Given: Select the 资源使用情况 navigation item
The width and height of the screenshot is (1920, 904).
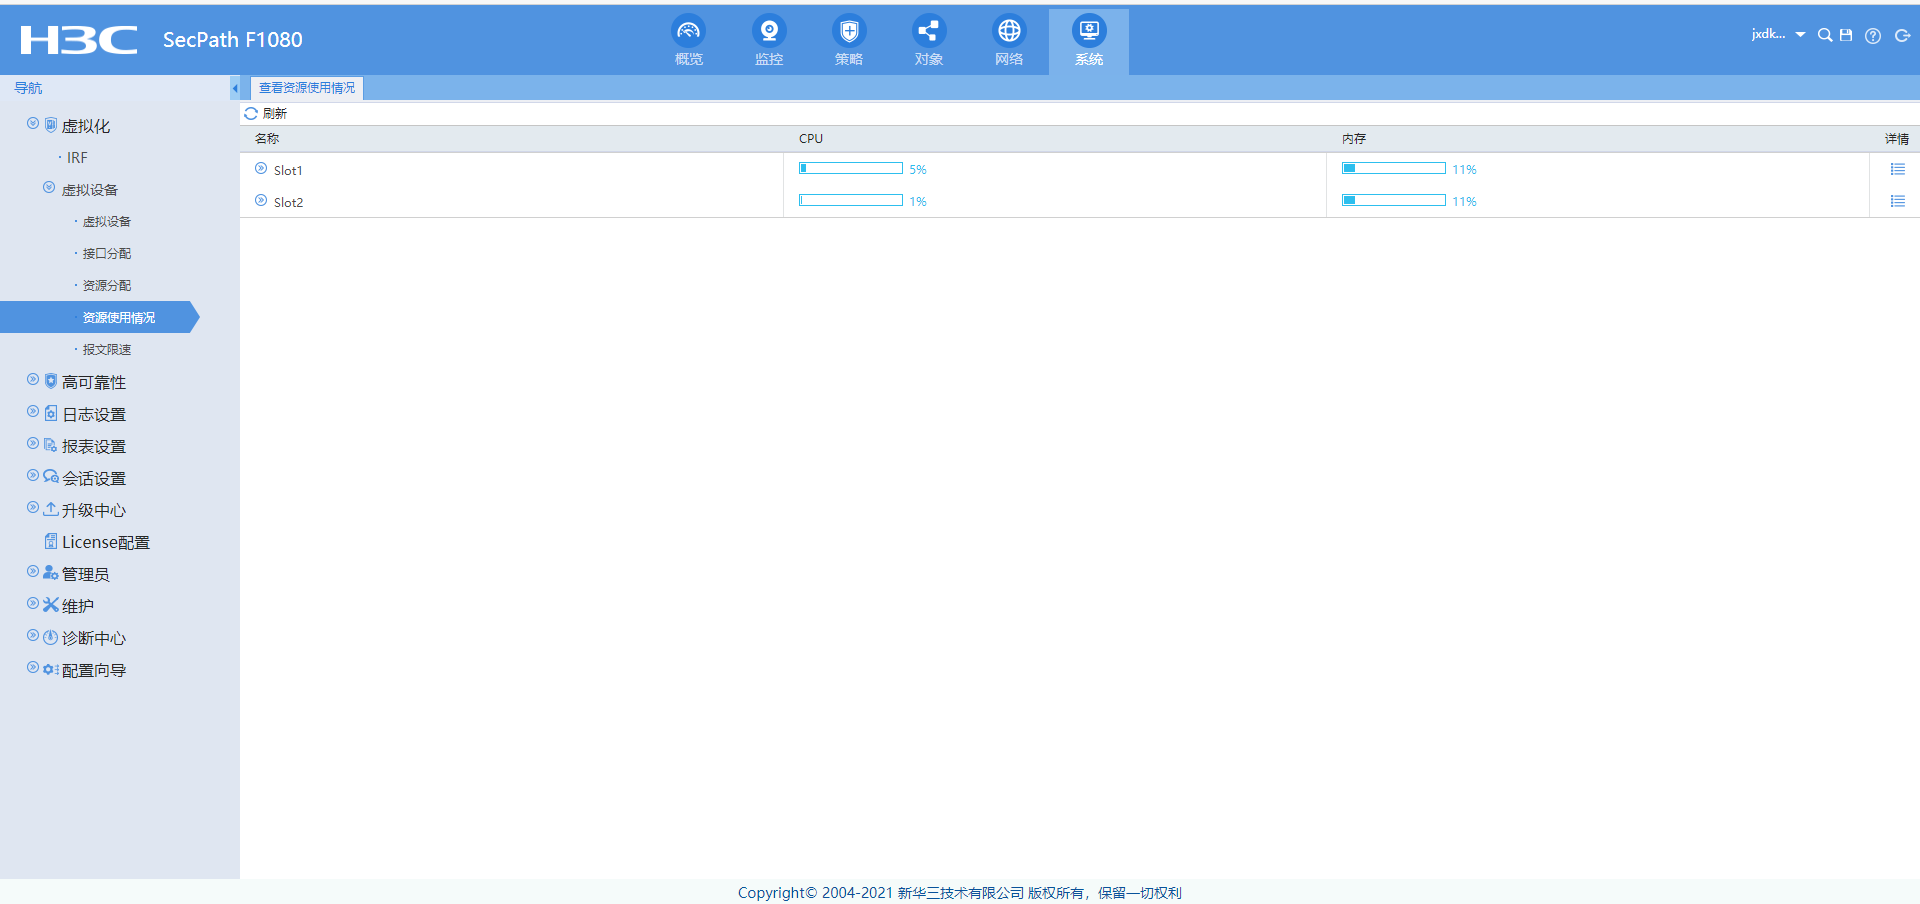Looking at the screenshot, I should click(100, 317).
